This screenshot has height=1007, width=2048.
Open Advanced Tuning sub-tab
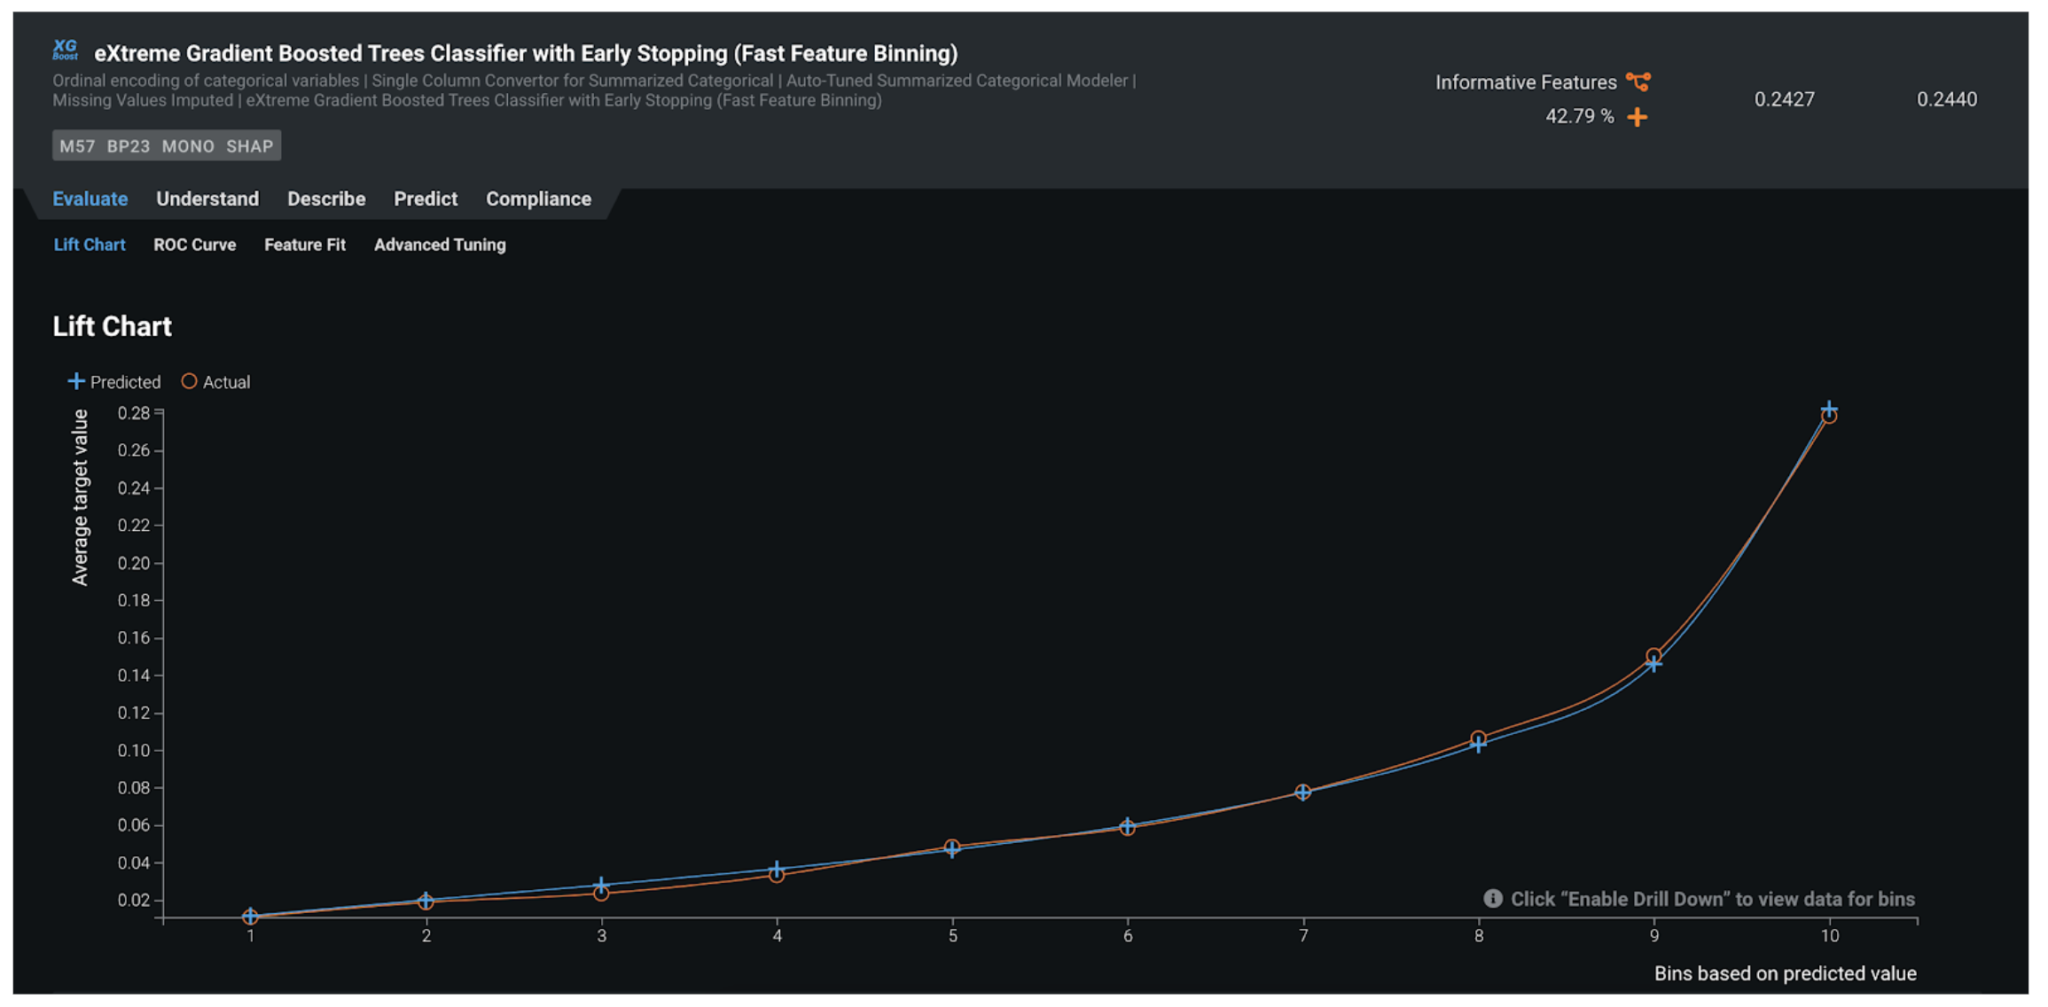click(439, 245)
